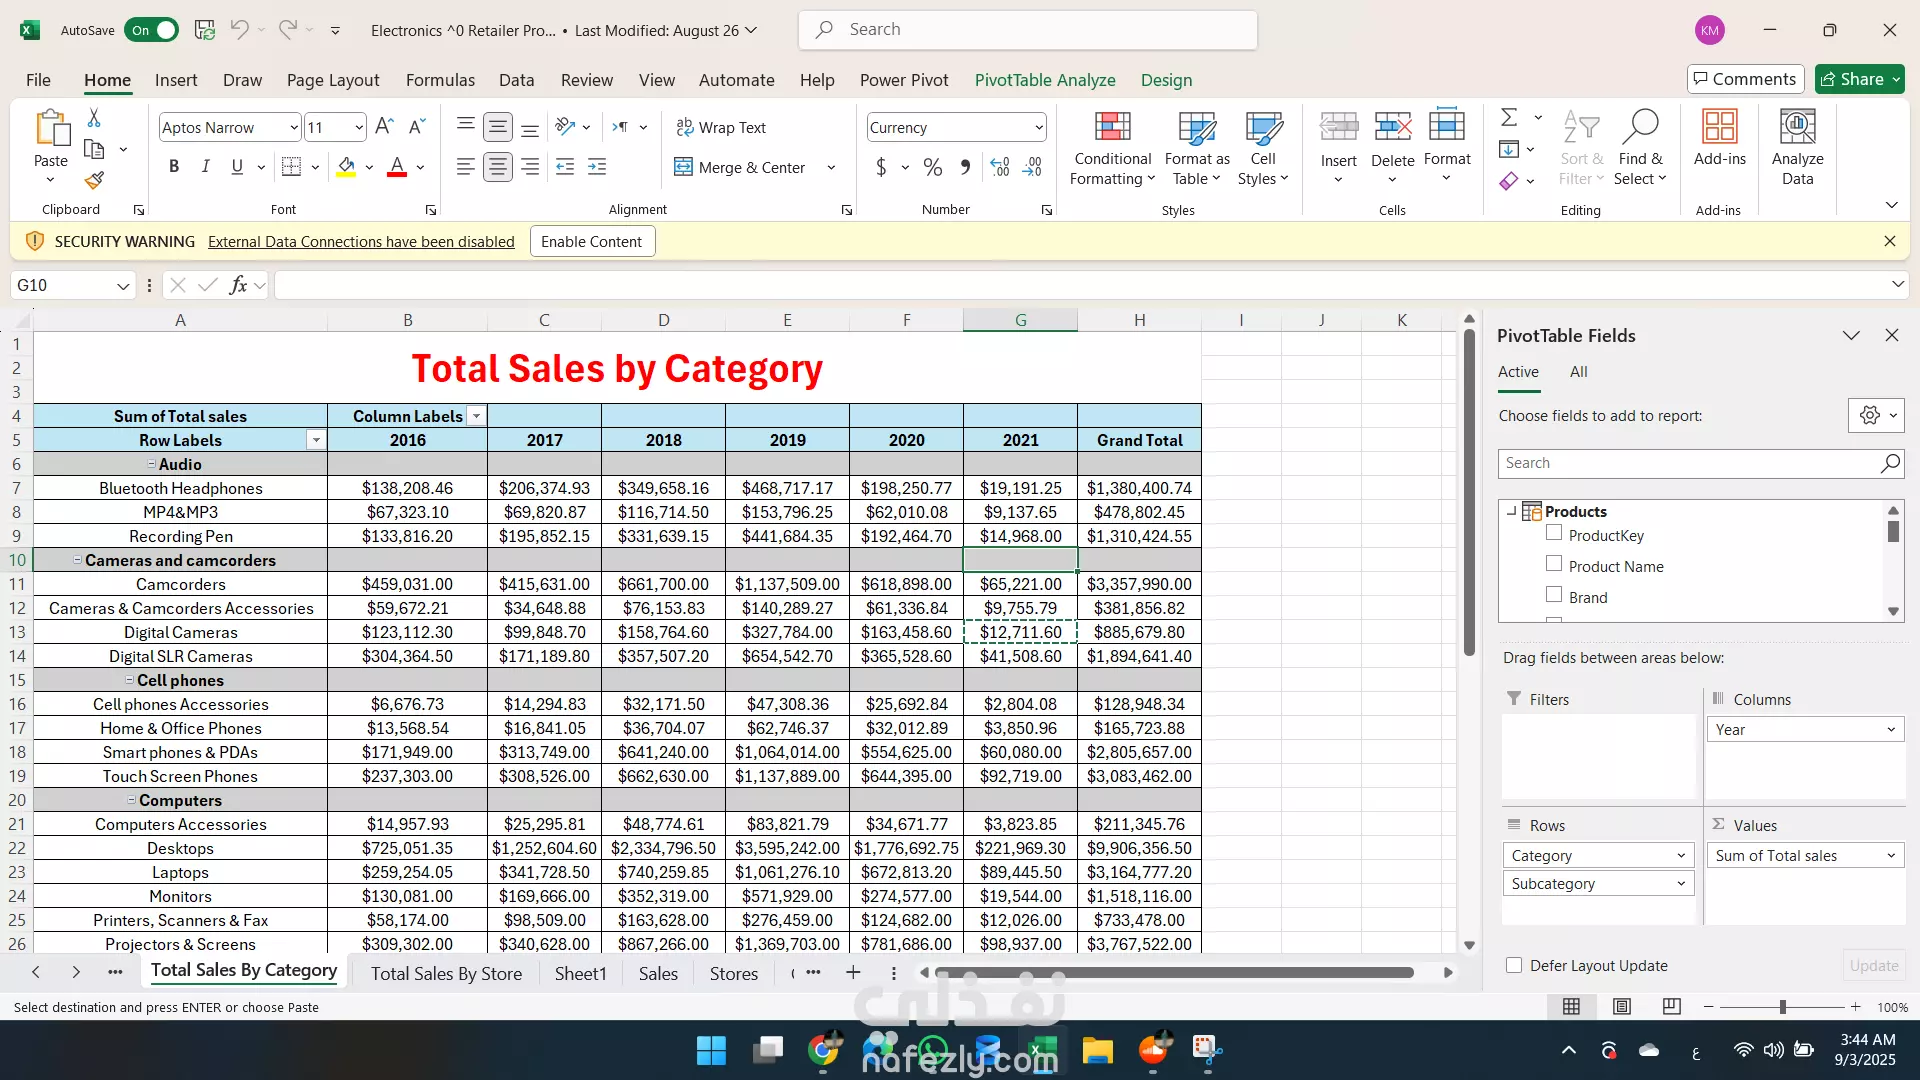1920x1080 pixels.
Task: Click the Format Painter brush icon
Action: coord(94,180)
